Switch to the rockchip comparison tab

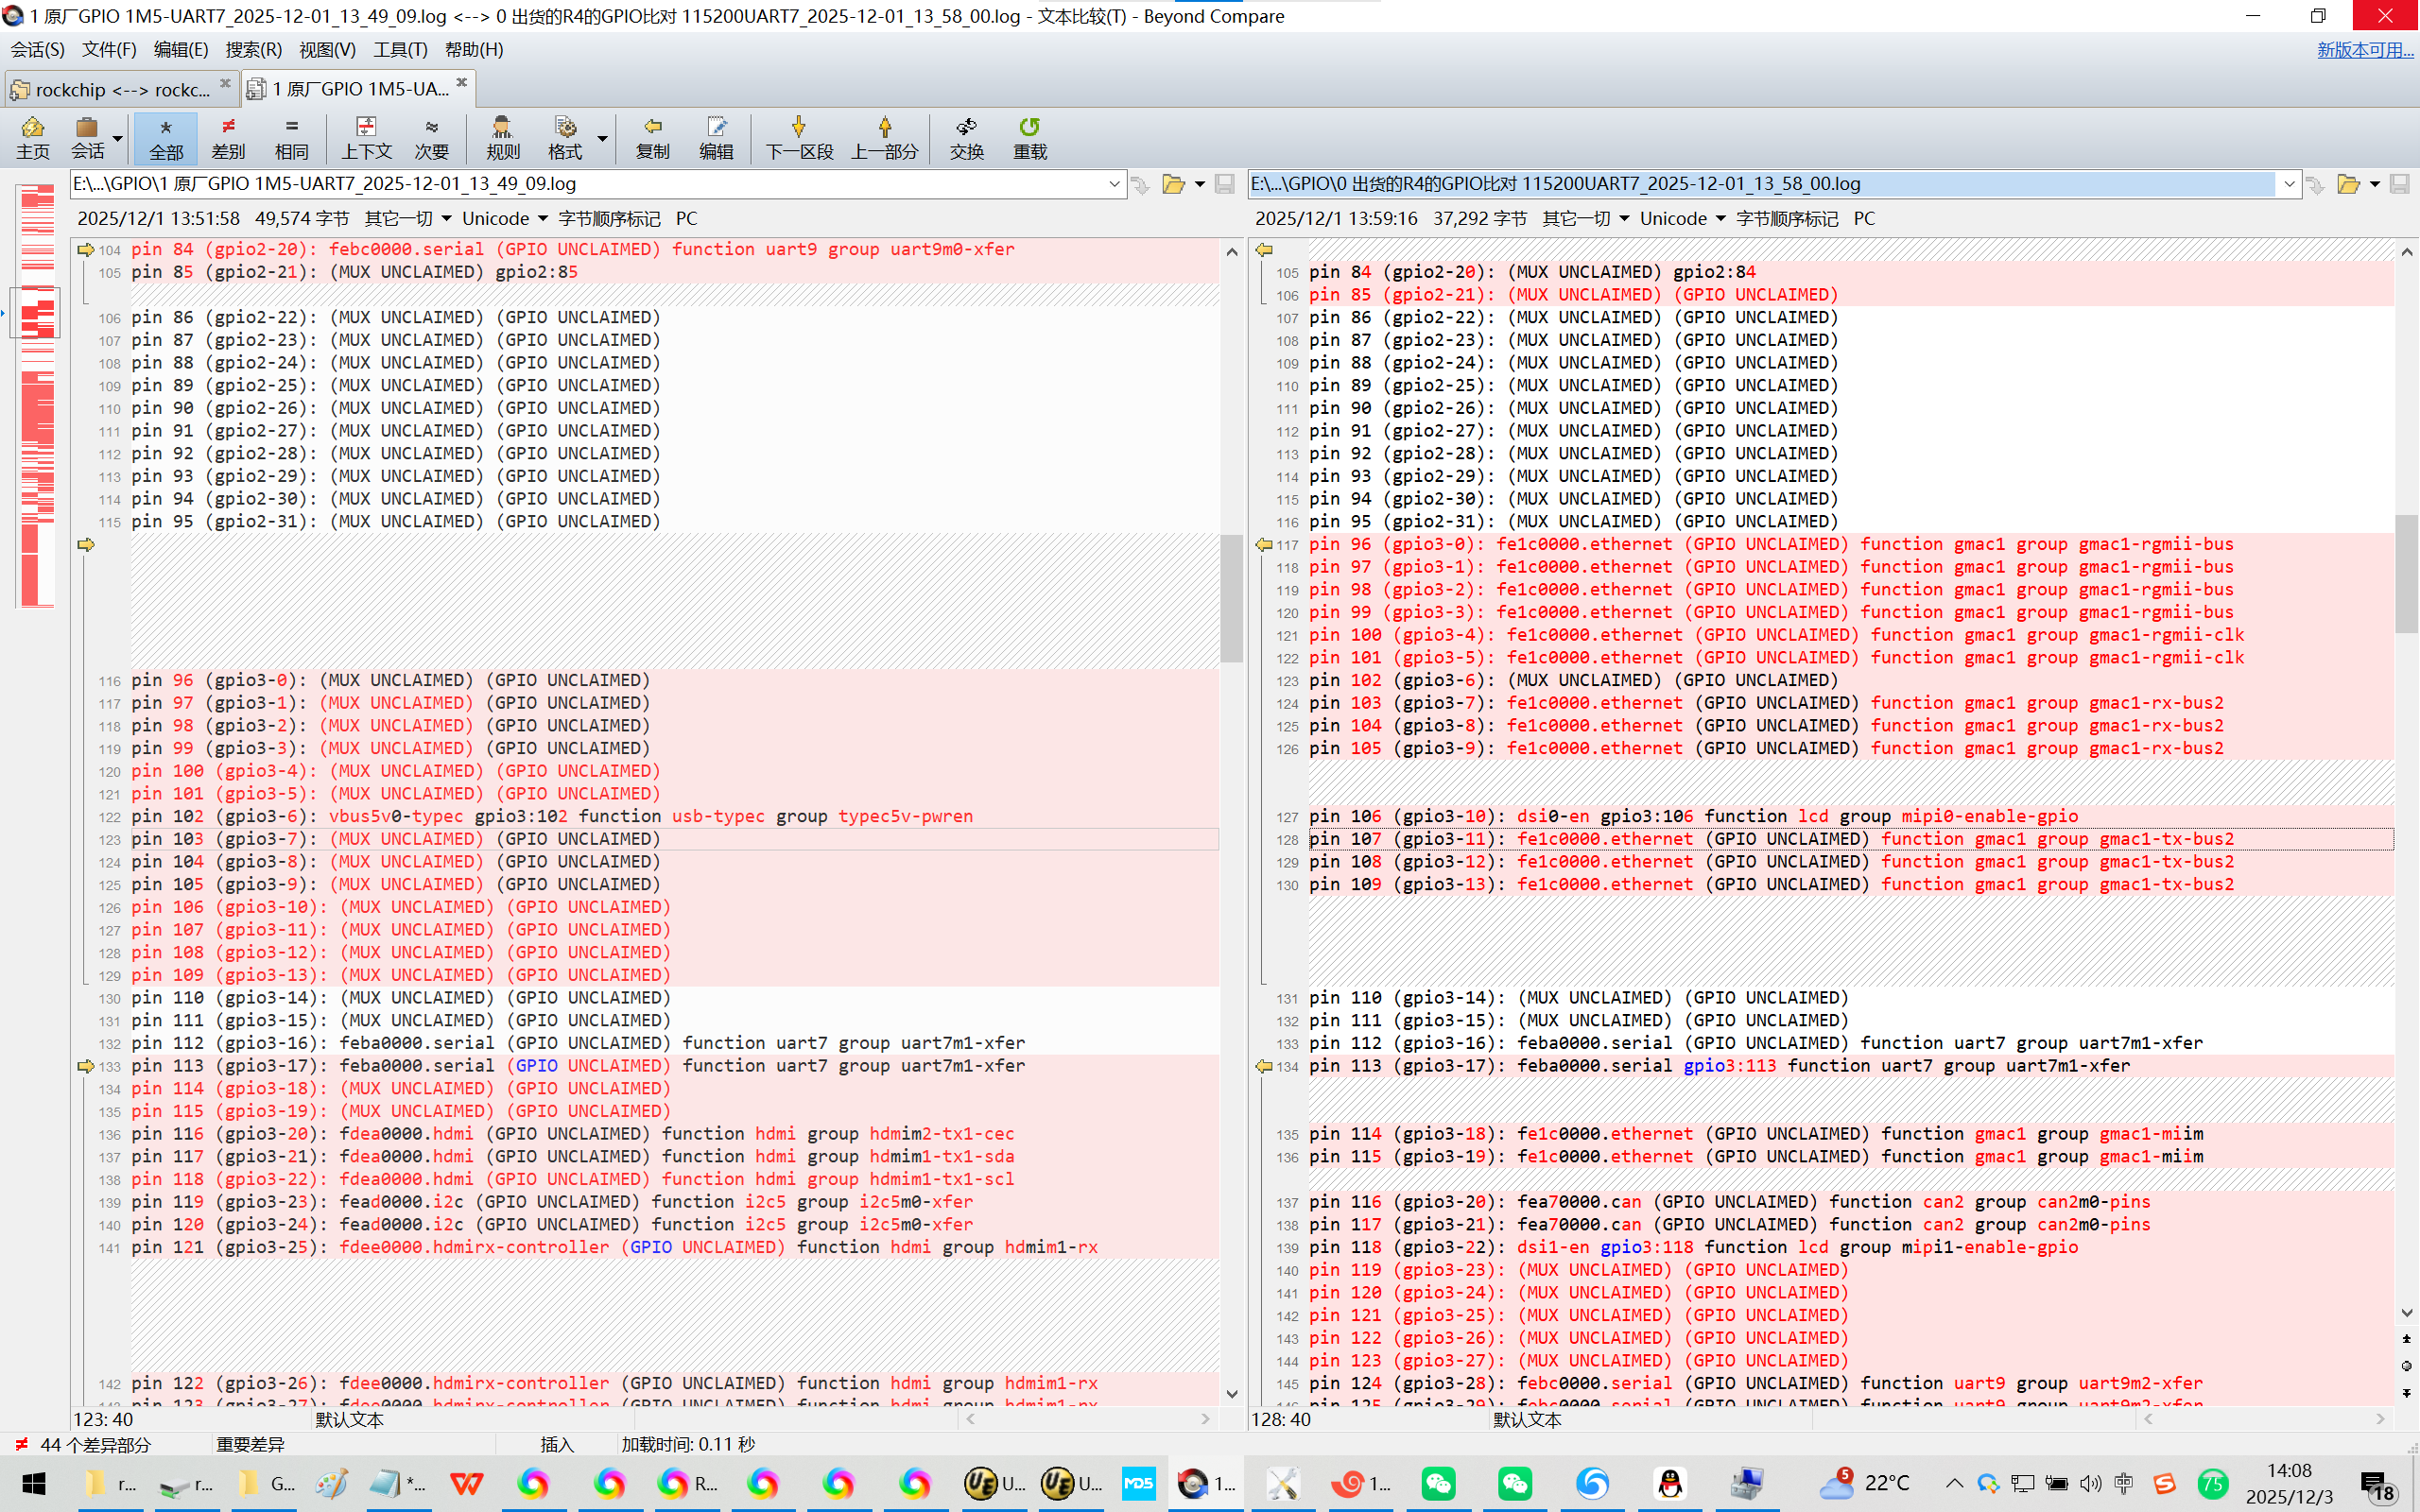(120, 90)
